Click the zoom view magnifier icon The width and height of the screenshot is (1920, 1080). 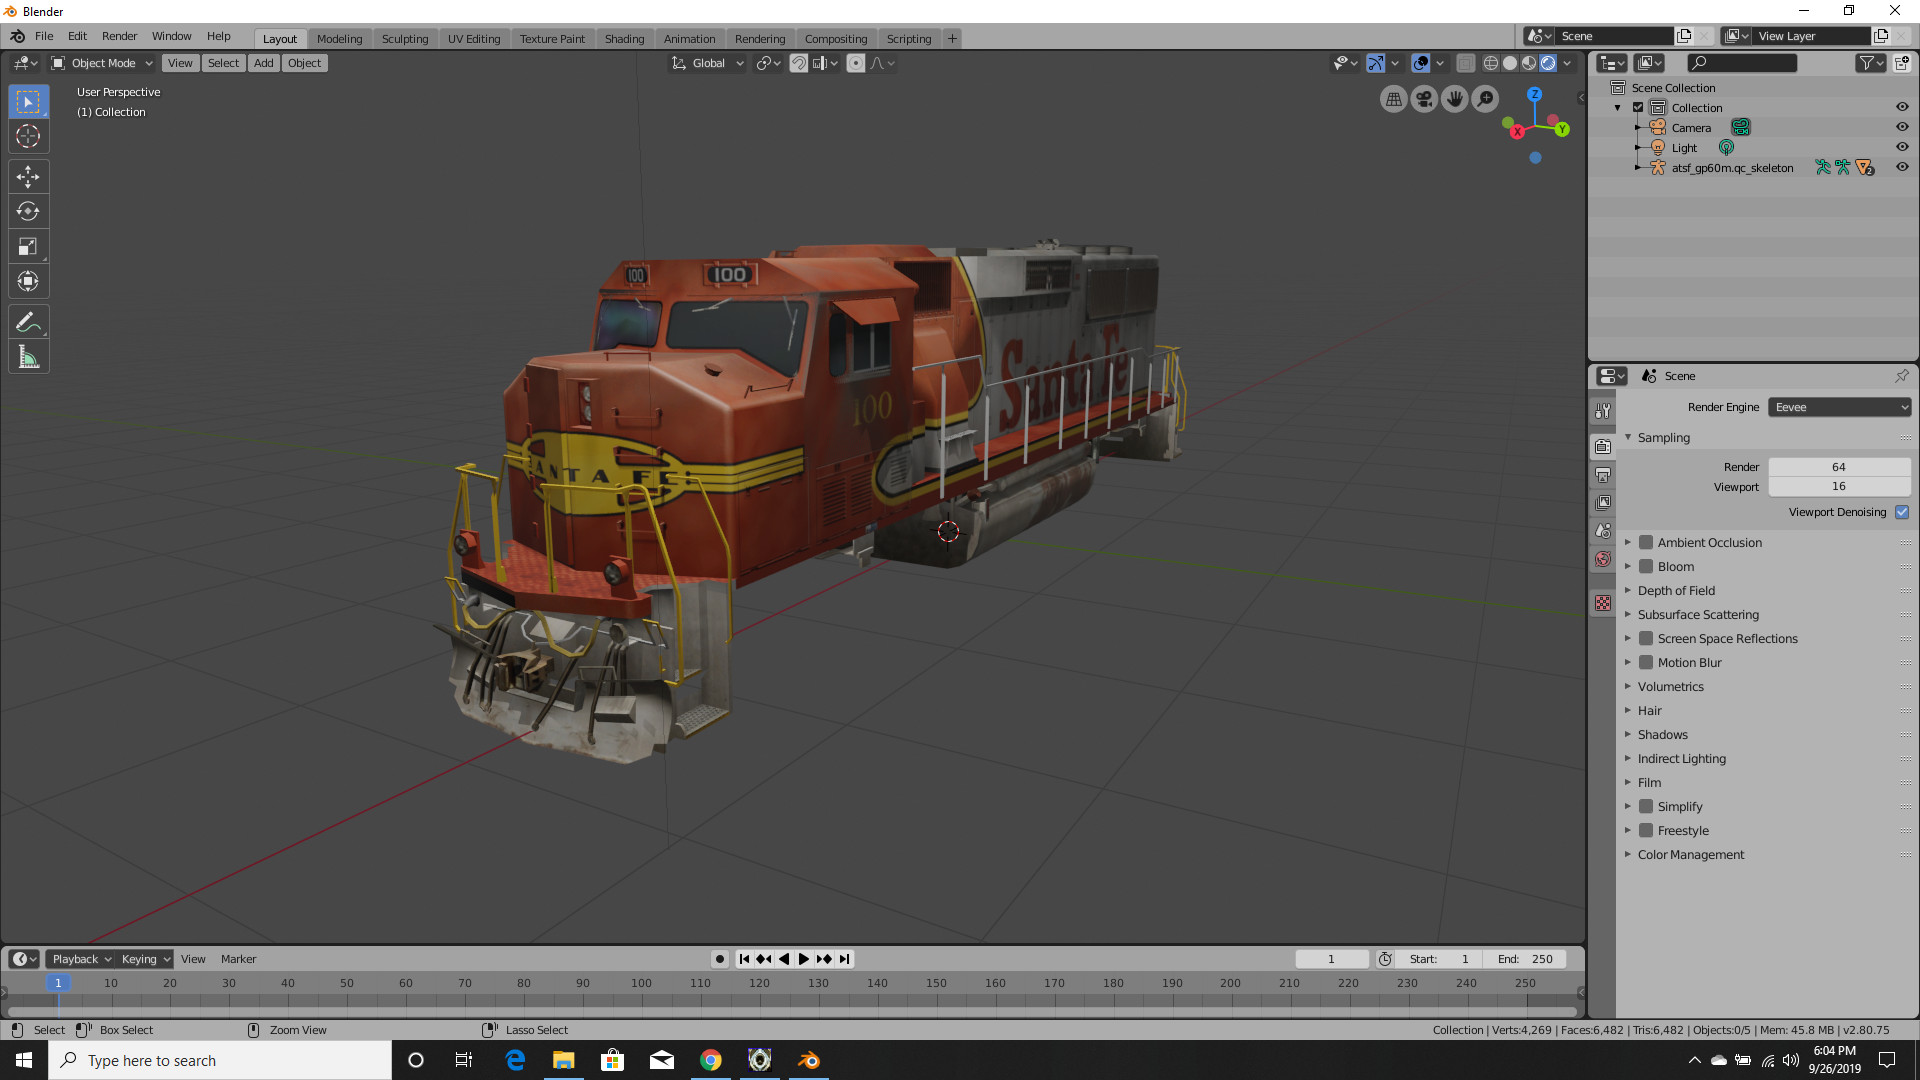pyautogui.click(x=1486, y=99)
